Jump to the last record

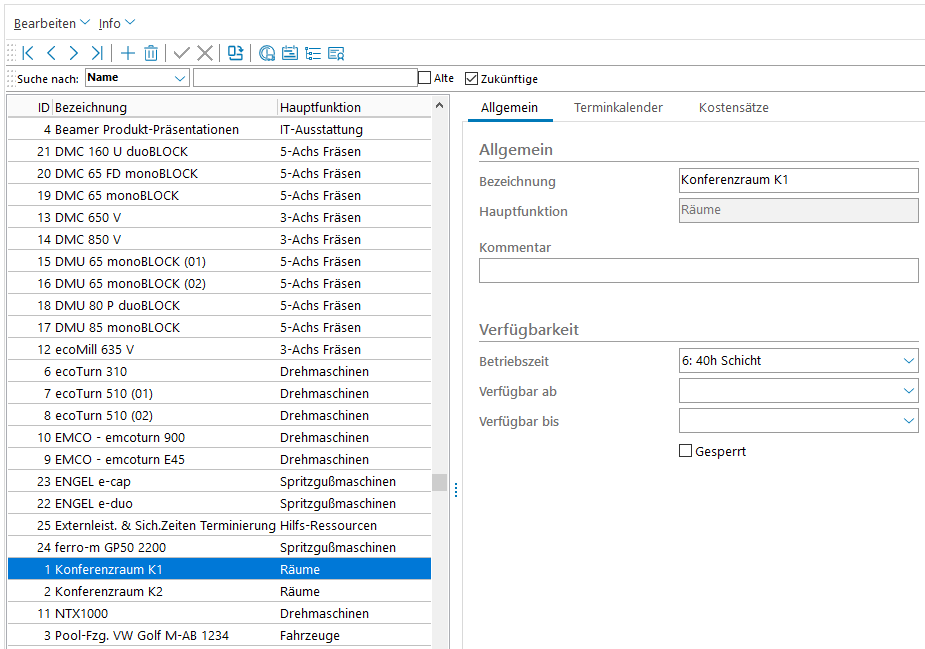[96, 53]
